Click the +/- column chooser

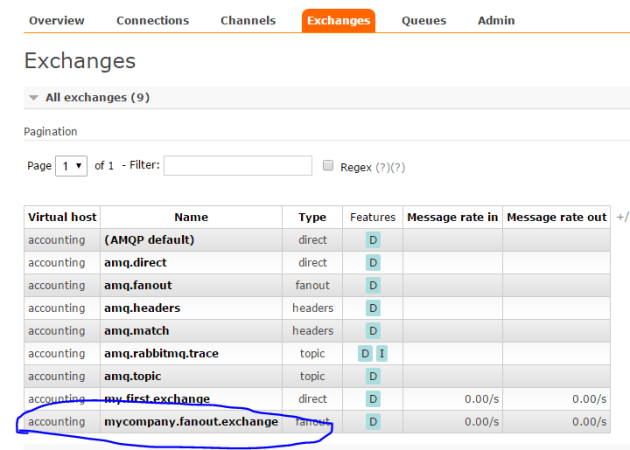[622, 217]
